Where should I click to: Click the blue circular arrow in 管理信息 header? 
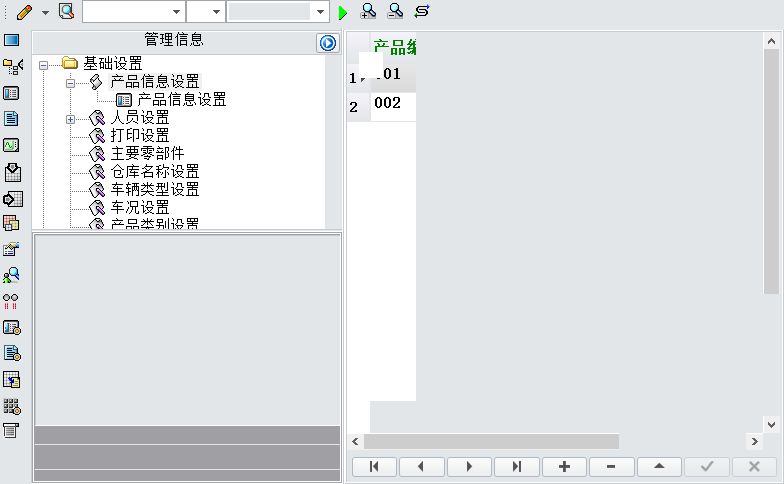click(328, 43)
